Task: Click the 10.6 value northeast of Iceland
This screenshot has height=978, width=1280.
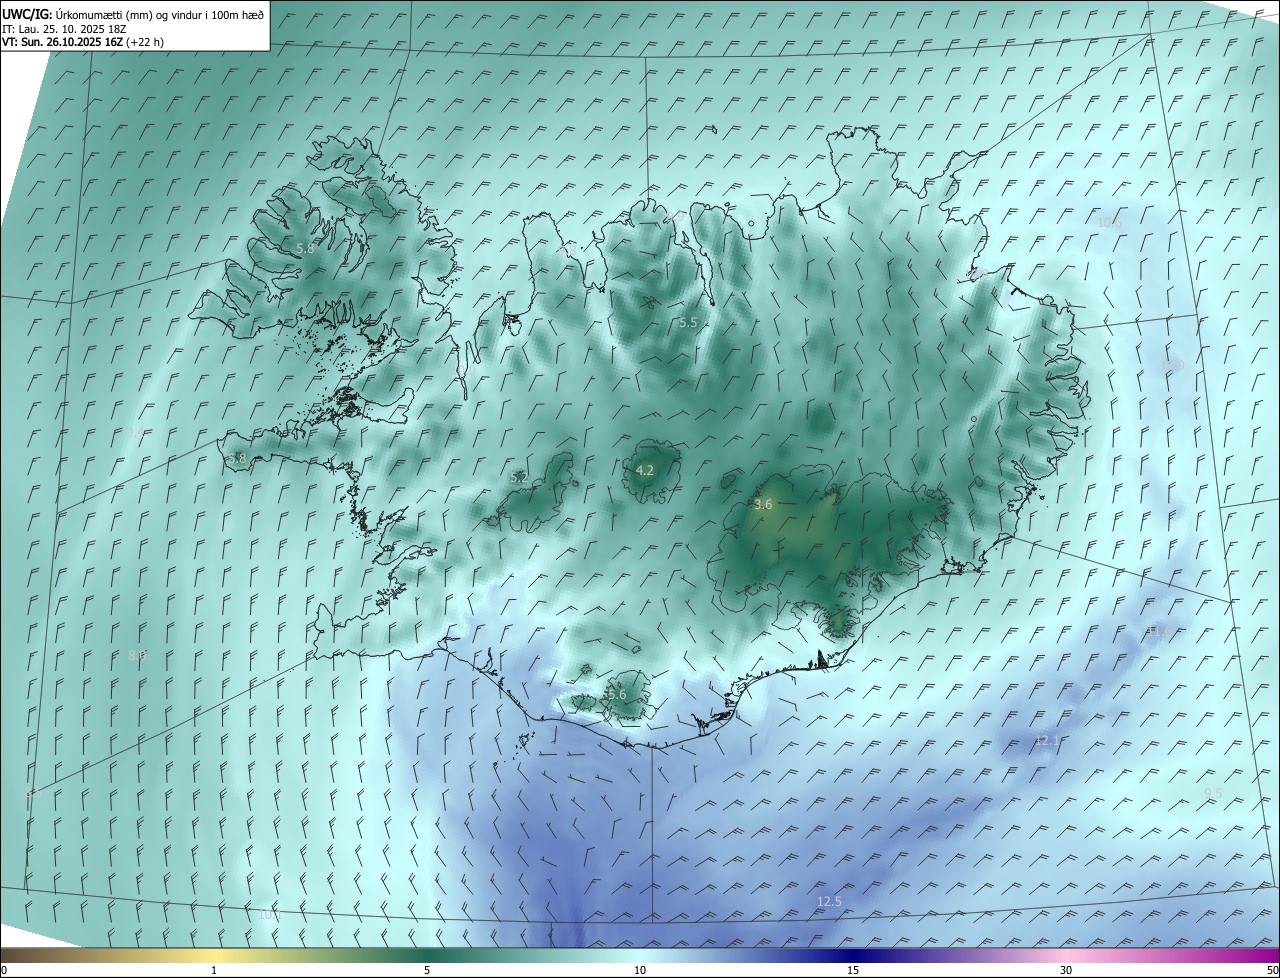Action: tap(1109, 222)
